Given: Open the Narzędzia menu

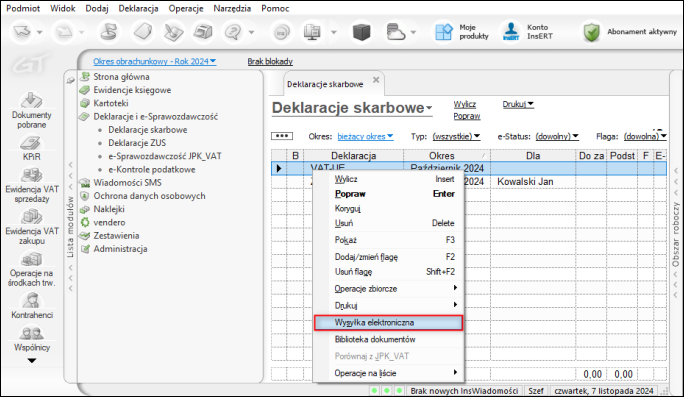Looking at the screenshot, I should click(232, 8).
